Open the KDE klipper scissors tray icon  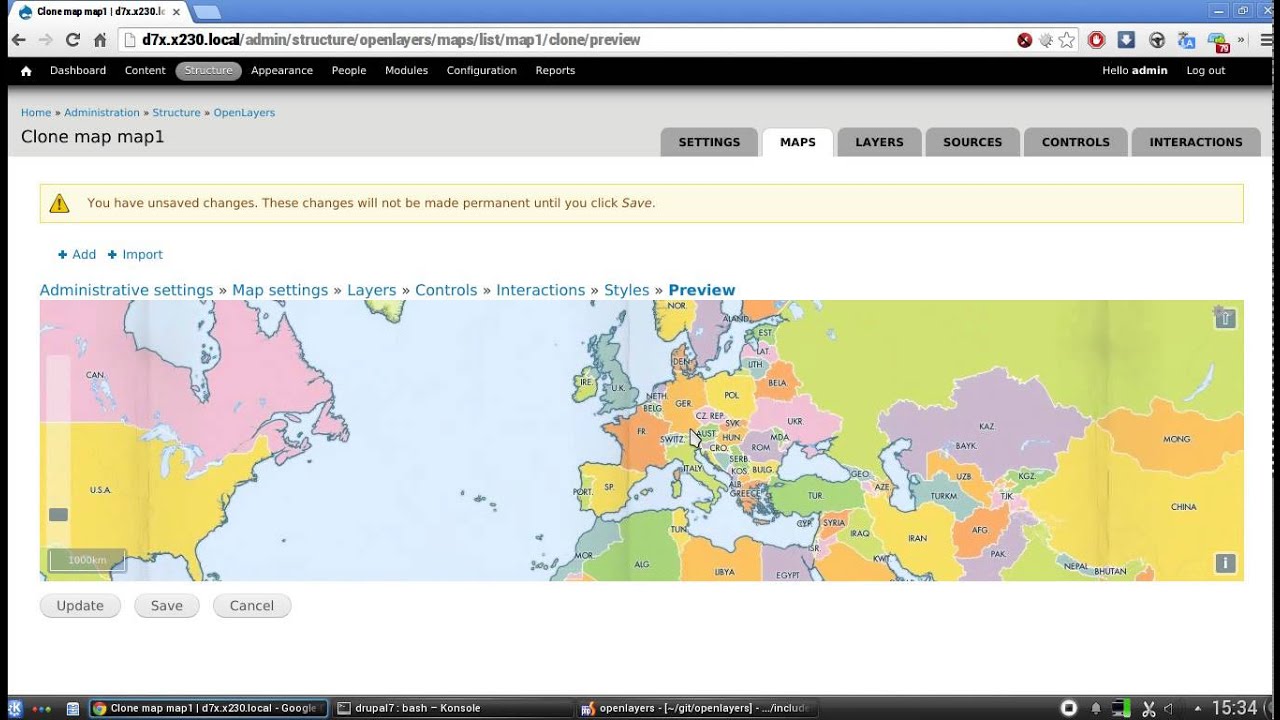1150,708
